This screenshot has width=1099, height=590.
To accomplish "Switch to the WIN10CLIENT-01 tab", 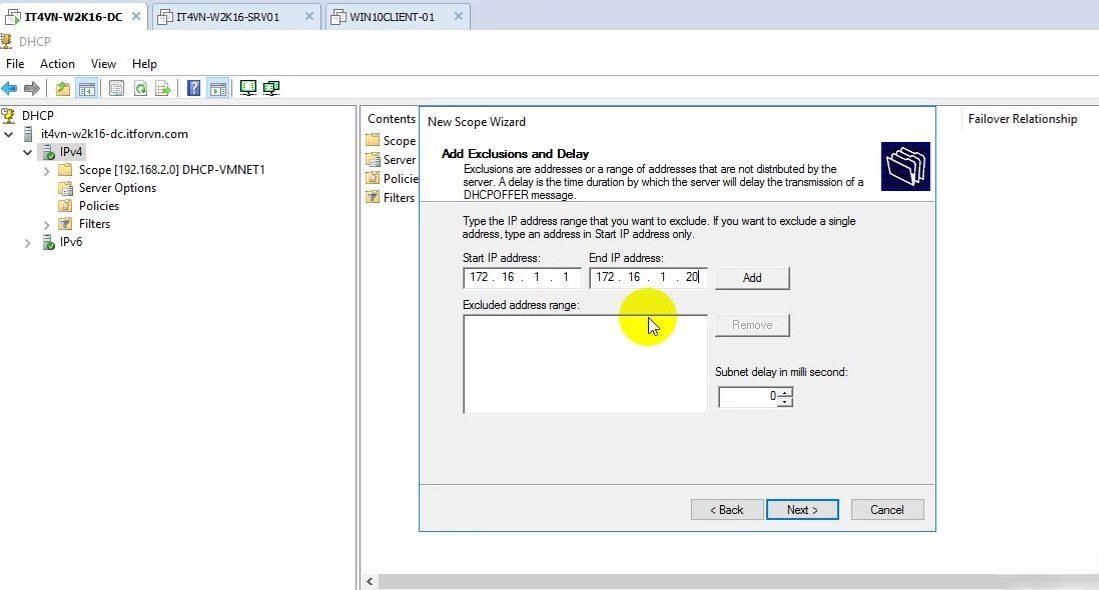I will 392,17.
